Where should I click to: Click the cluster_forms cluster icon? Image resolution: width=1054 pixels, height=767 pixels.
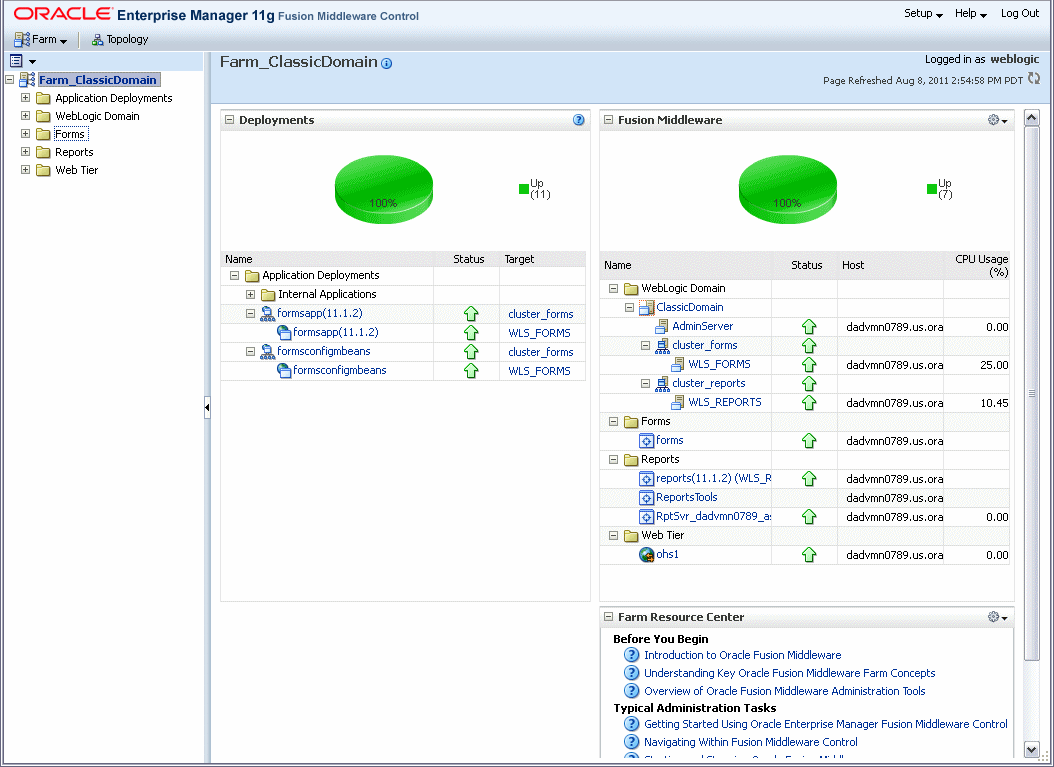click(662, 346)
